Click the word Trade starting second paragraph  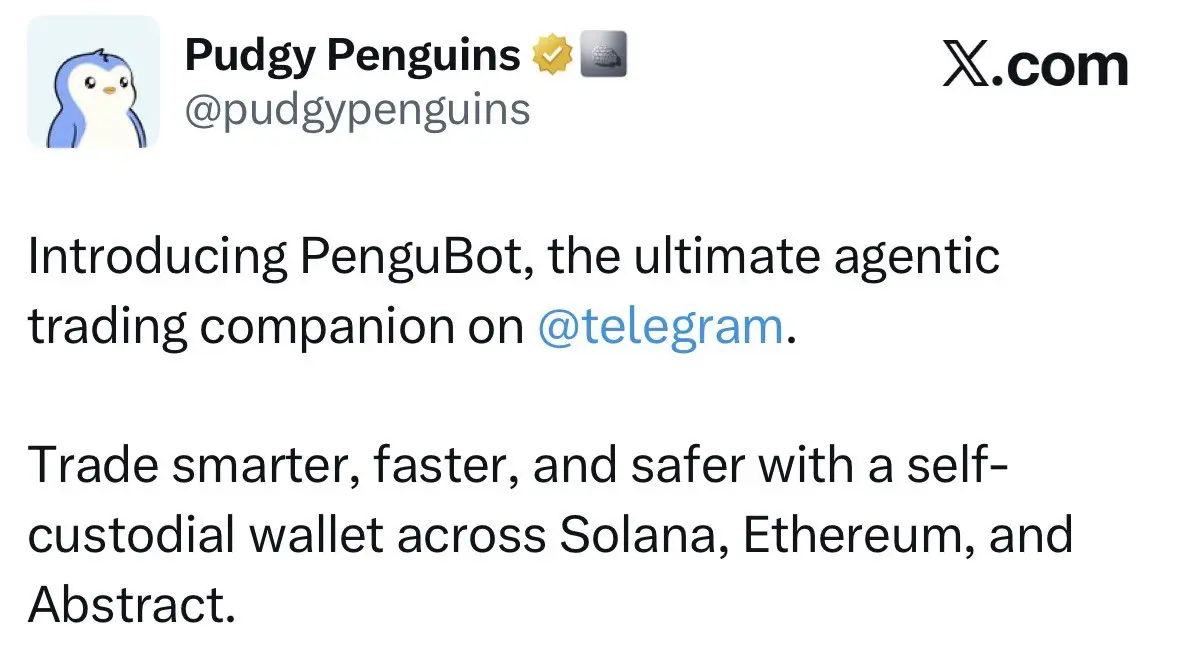(93, 465)
